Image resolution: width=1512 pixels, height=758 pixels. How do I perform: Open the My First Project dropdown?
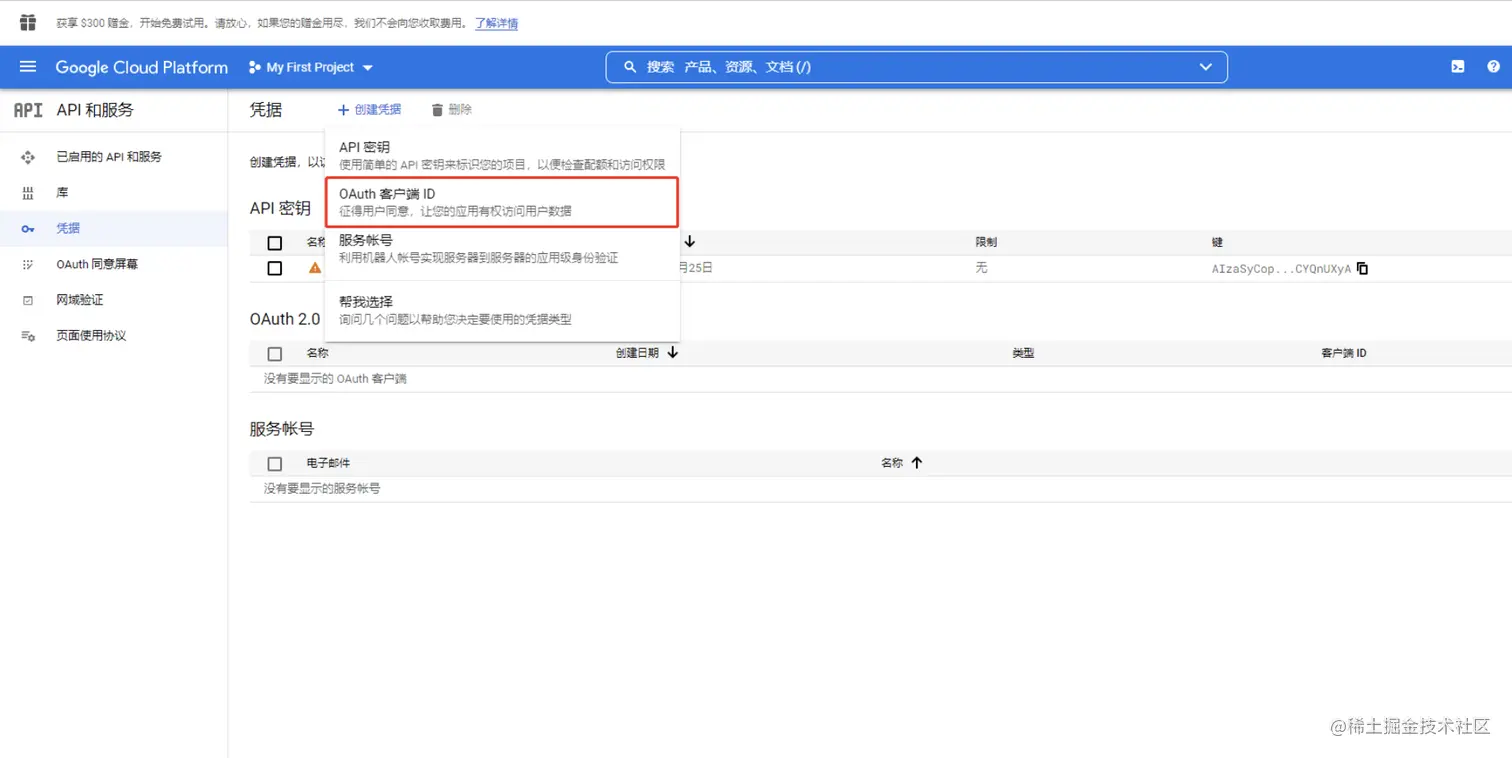[x=310, y=67]
